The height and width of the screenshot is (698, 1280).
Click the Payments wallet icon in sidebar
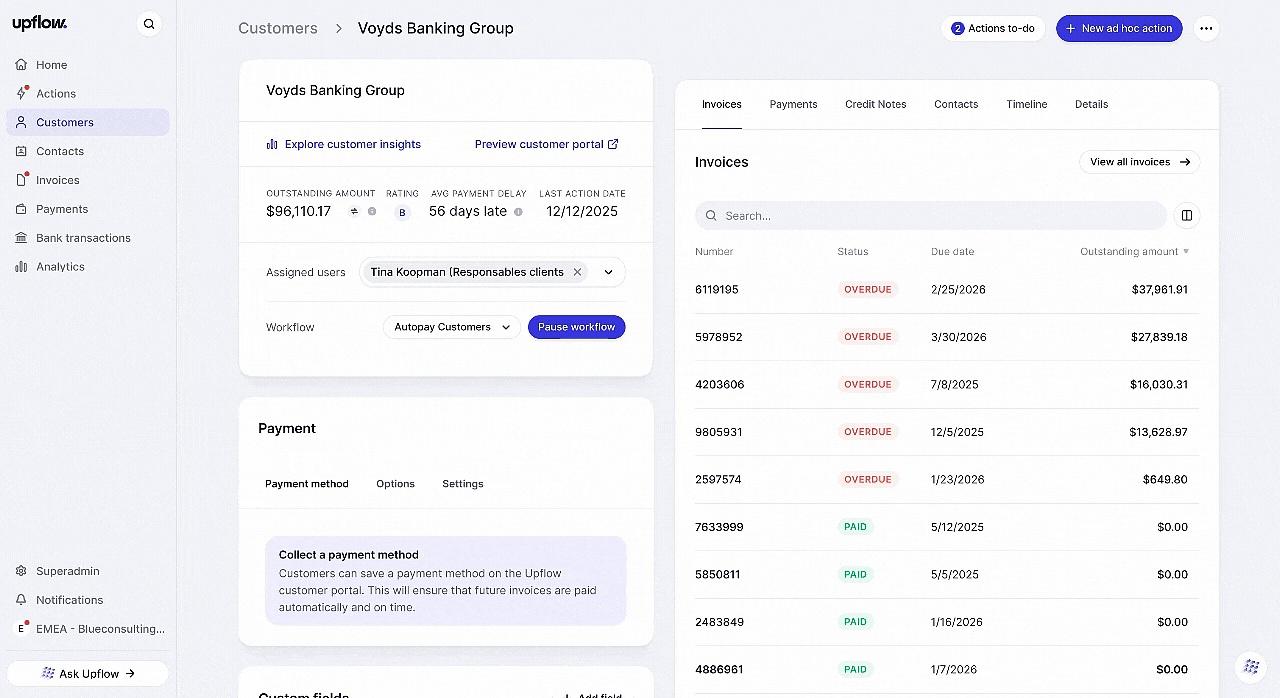click(21, 209)
